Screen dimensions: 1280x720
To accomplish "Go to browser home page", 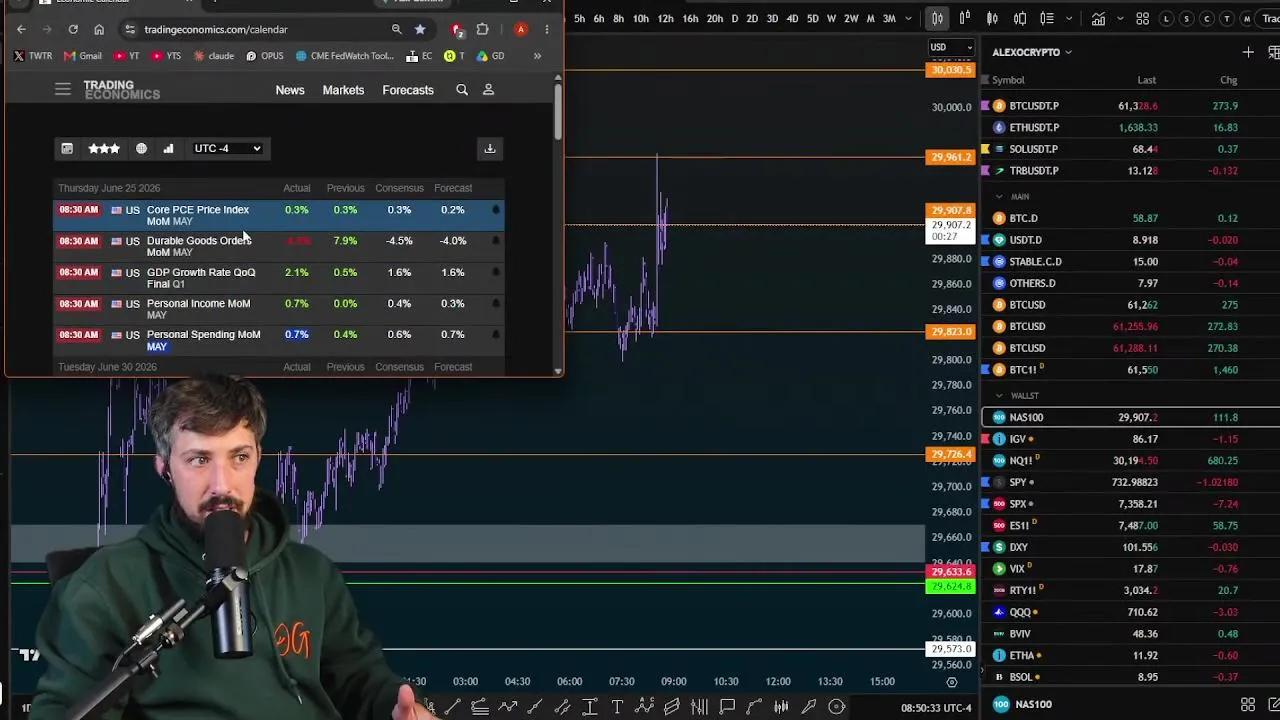I will (x=99, y=29).
